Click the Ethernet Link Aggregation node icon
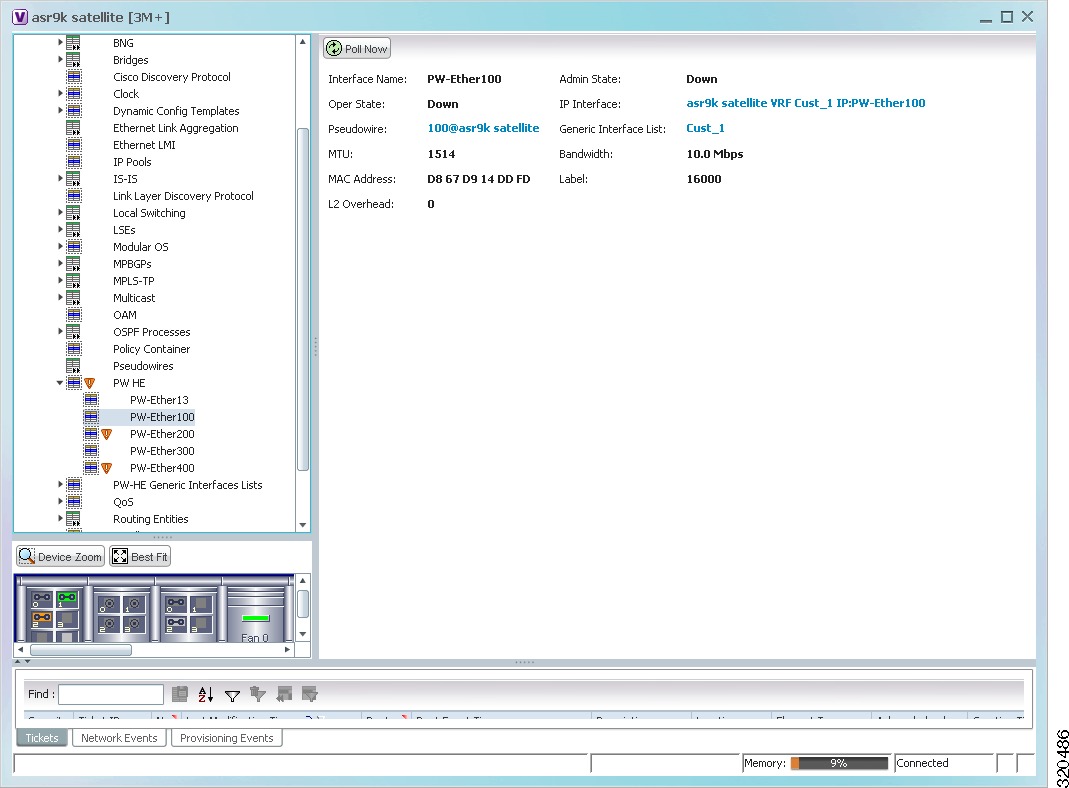This screenshot has width=1069, height=788. pos(74,127)
